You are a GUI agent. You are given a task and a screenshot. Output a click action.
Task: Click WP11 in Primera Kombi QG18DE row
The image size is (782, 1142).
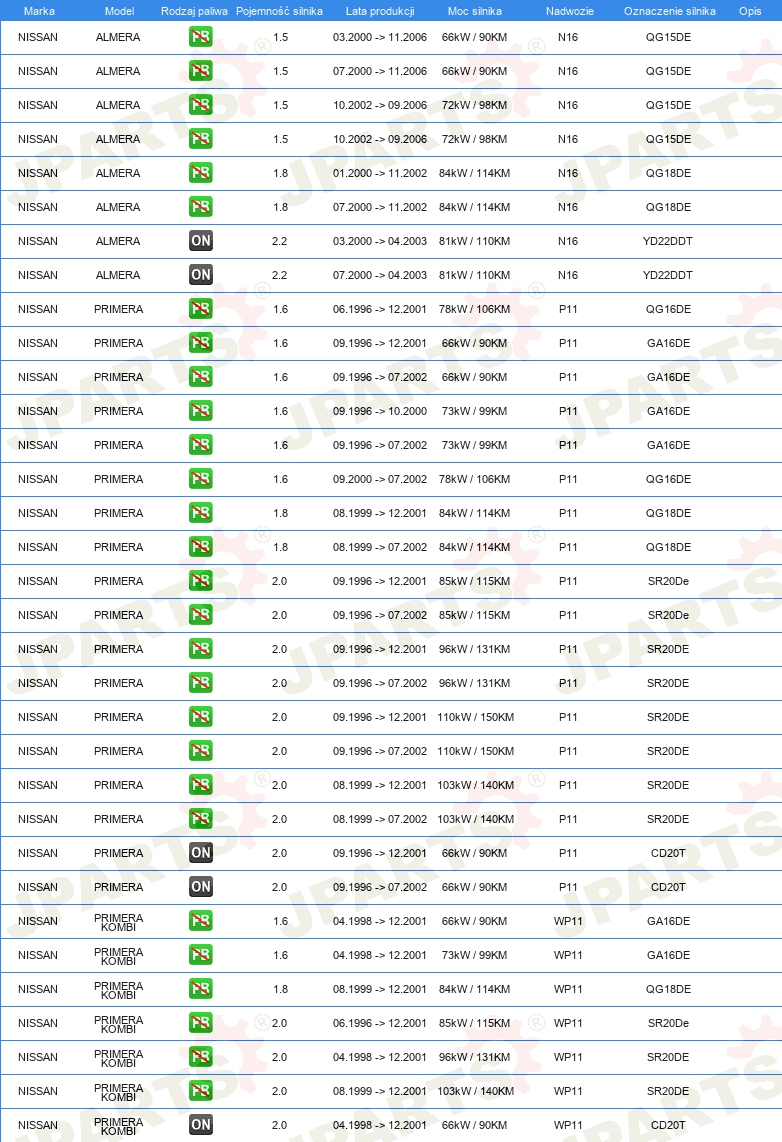click(x=568, y=989)
